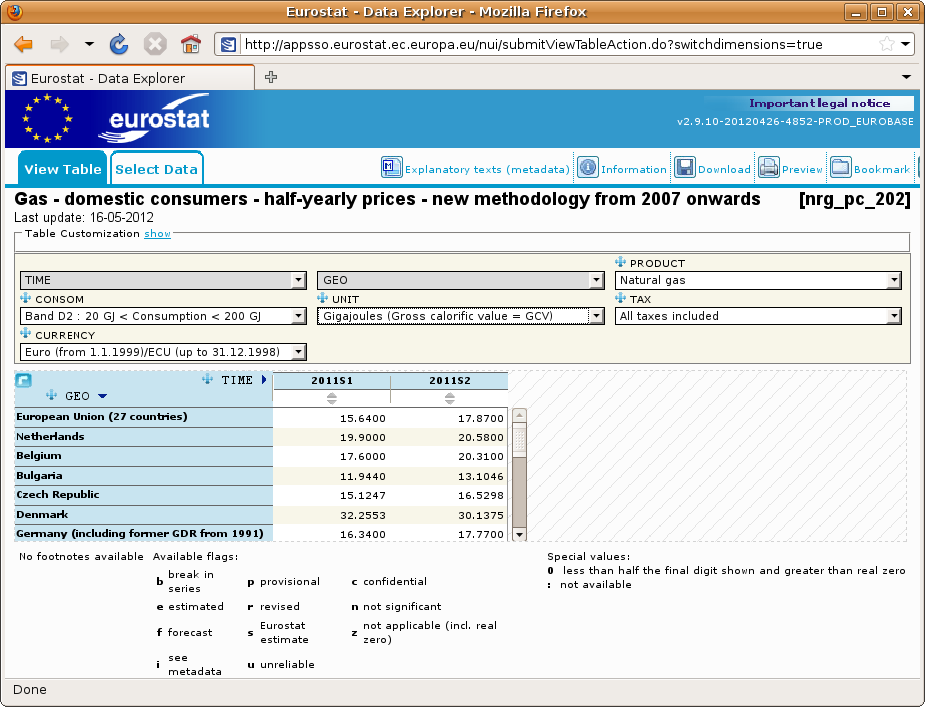This screenshot has width=925, height=707.
Task: Reload page with Firefox refresh button
Action: click(119, 44)
